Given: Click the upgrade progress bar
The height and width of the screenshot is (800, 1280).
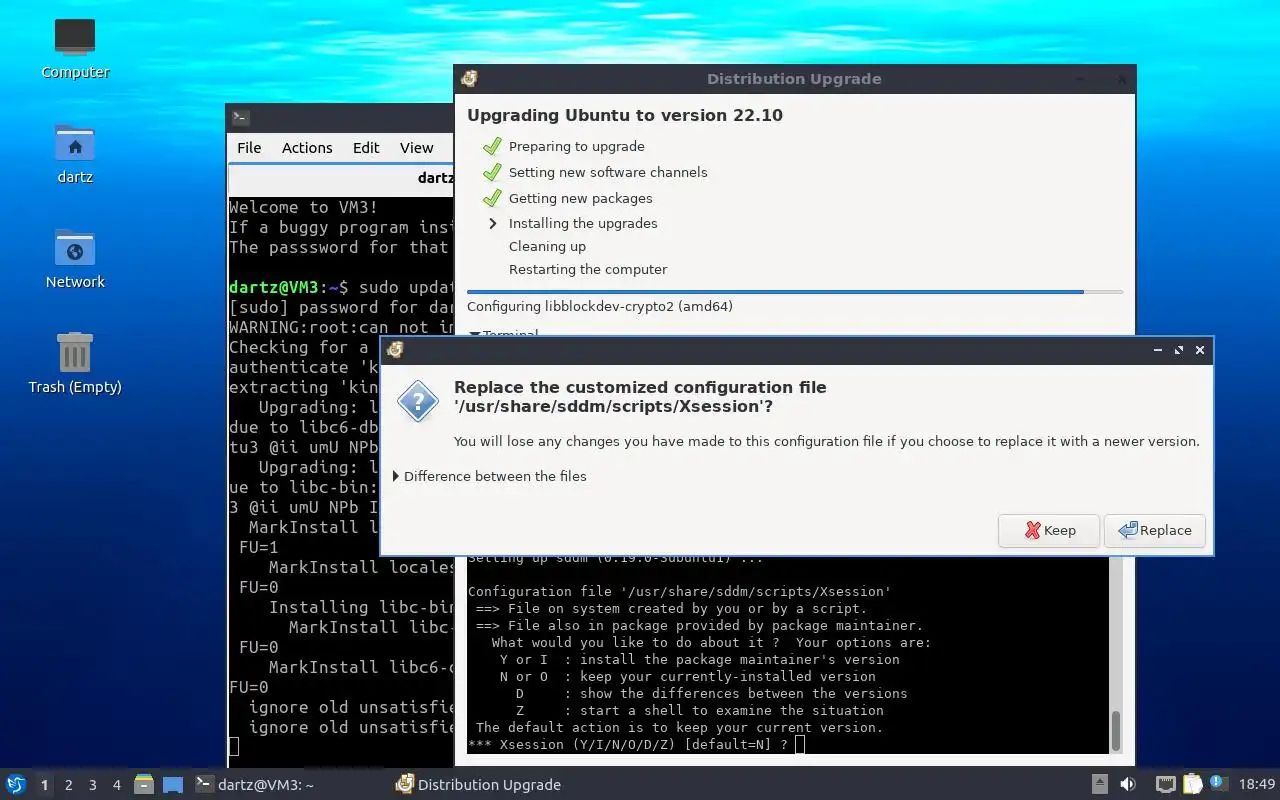Looking at the screenshot, I should point(795,292).
